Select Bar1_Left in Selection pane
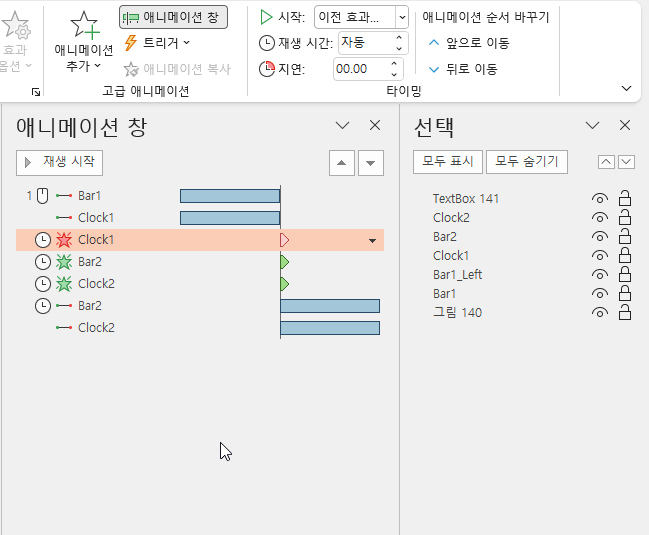The image size is (649, 535). pos(457,275)
